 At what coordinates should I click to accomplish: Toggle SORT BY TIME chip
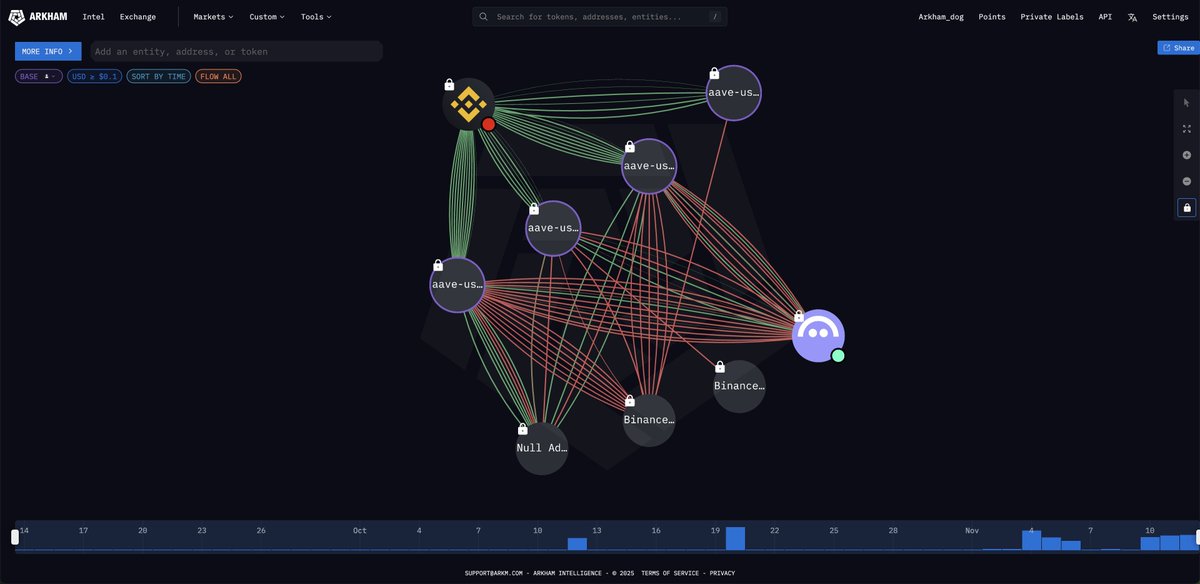click(x=158, y=76)
